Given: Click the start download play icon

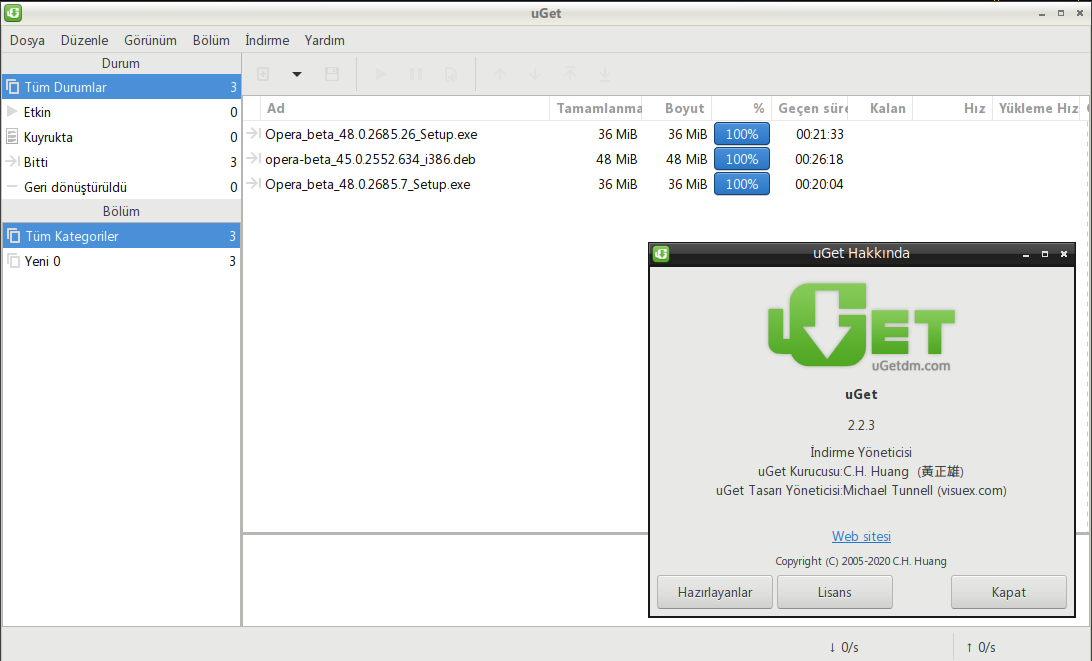Looking at the screenshot, I should [x=380, y=74].
